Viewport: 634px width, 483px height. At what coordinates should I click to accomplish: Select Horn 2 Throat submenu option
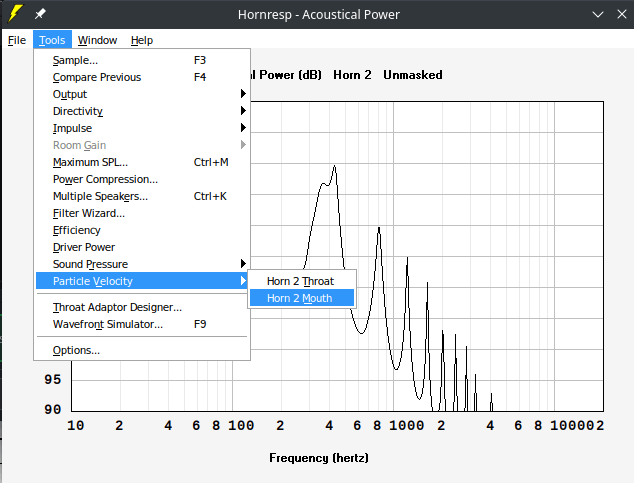click(x=302, y=281)
